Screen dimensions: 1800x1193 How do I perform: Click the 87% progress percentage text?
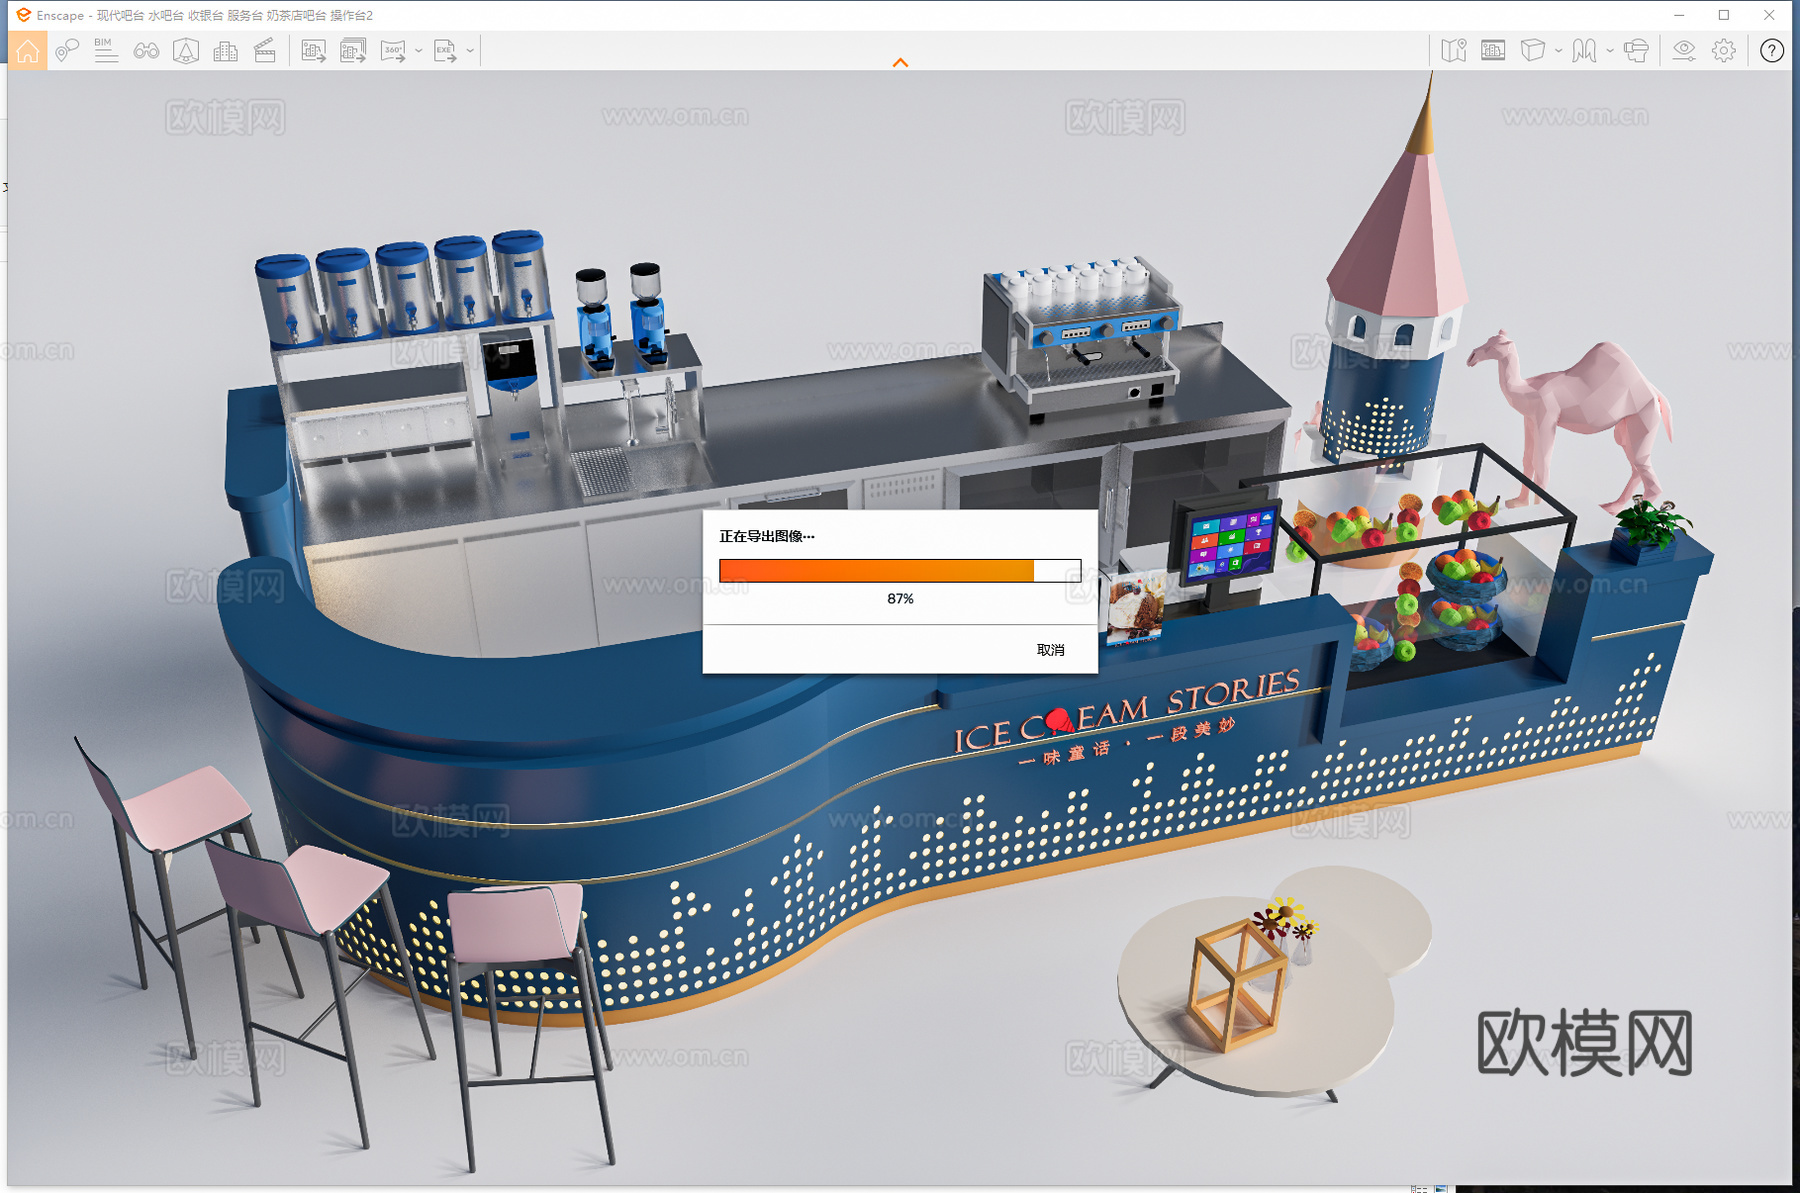tap(900, 598)
